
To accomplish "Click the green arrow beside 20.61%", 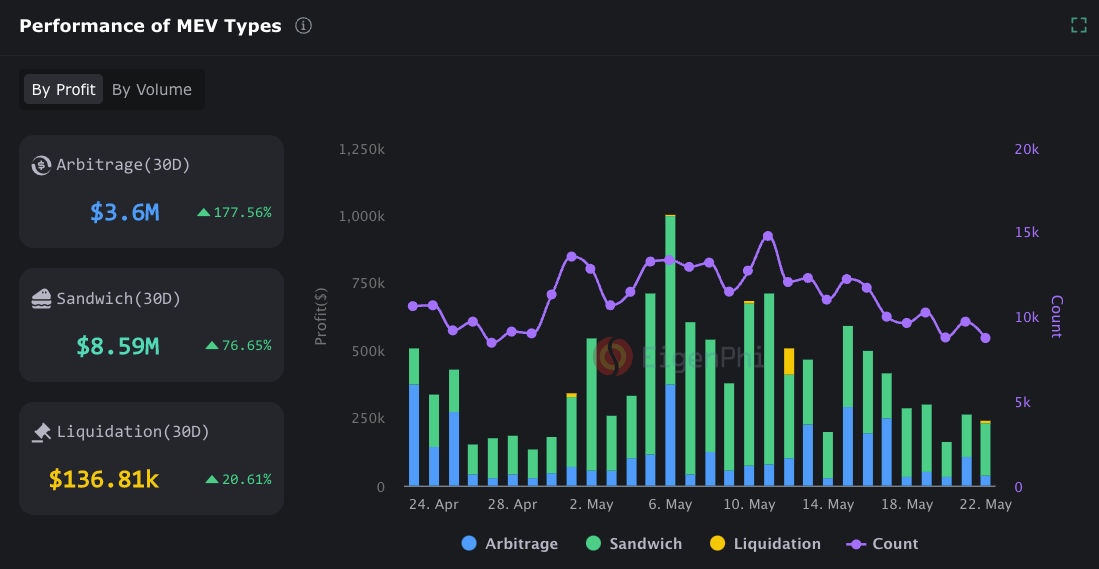I will coord(211,479).
